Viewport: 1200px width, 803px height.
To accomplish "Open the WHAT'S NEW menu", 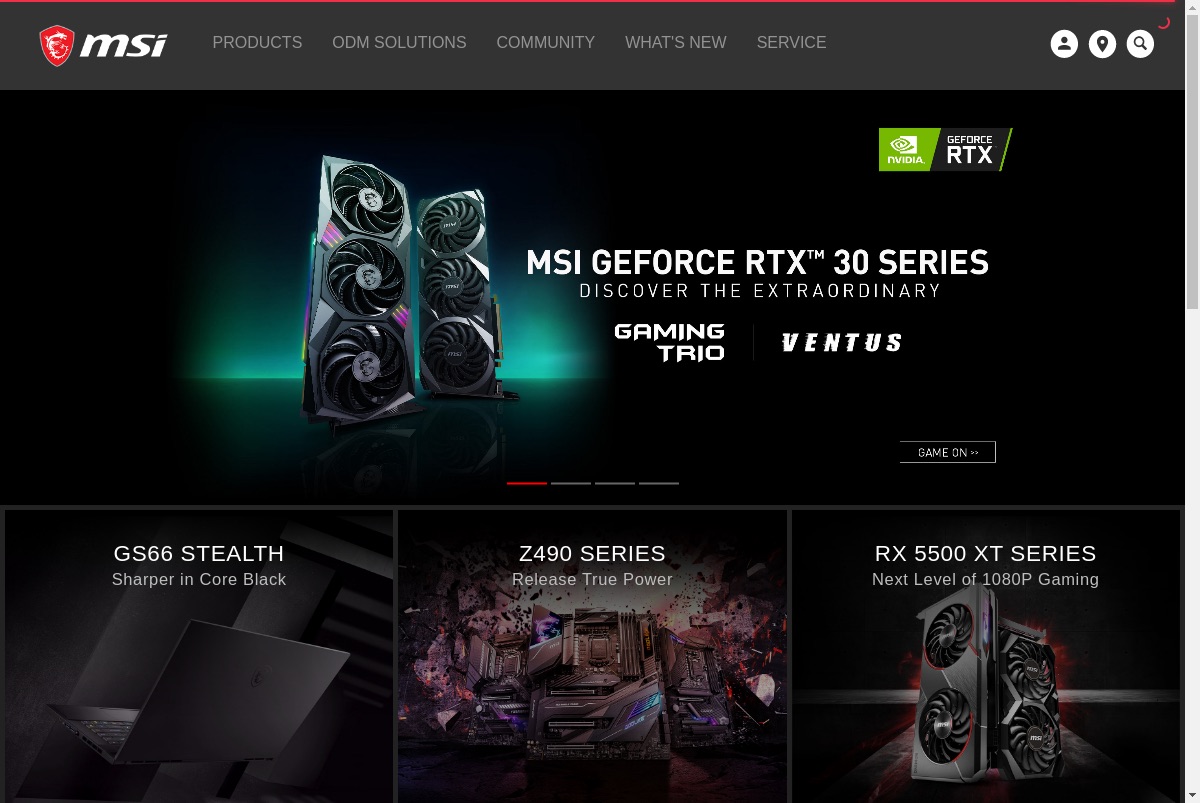I will [676, 43].
